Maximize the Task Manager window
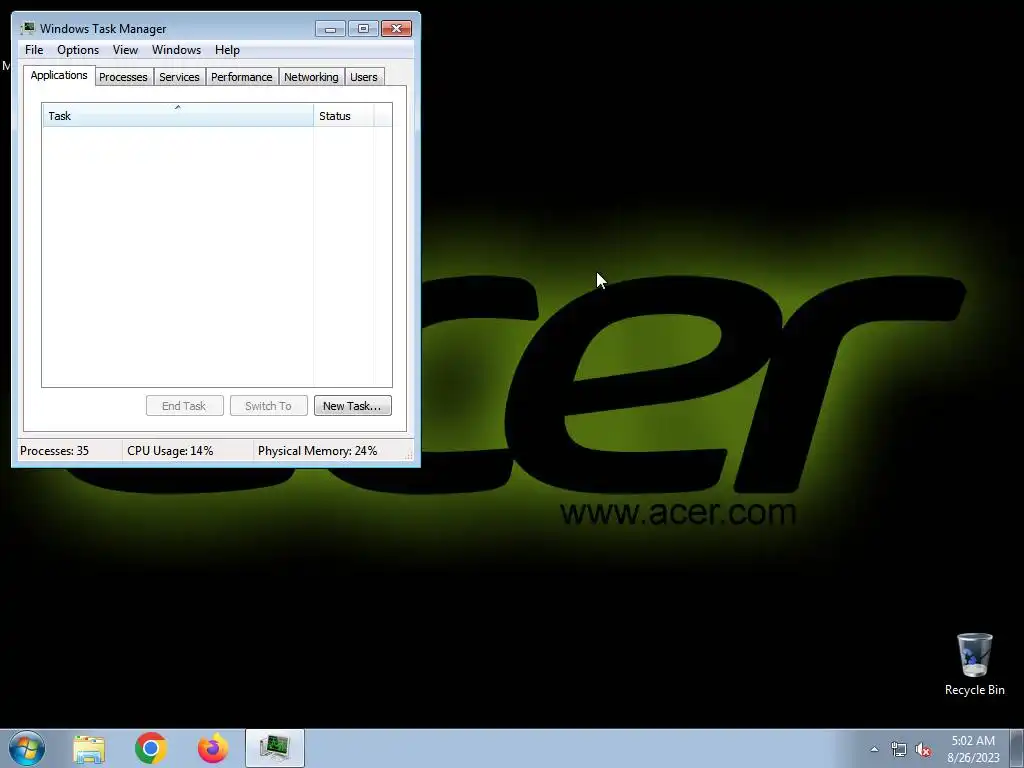1024x768 pixels. tap(363, 29)
